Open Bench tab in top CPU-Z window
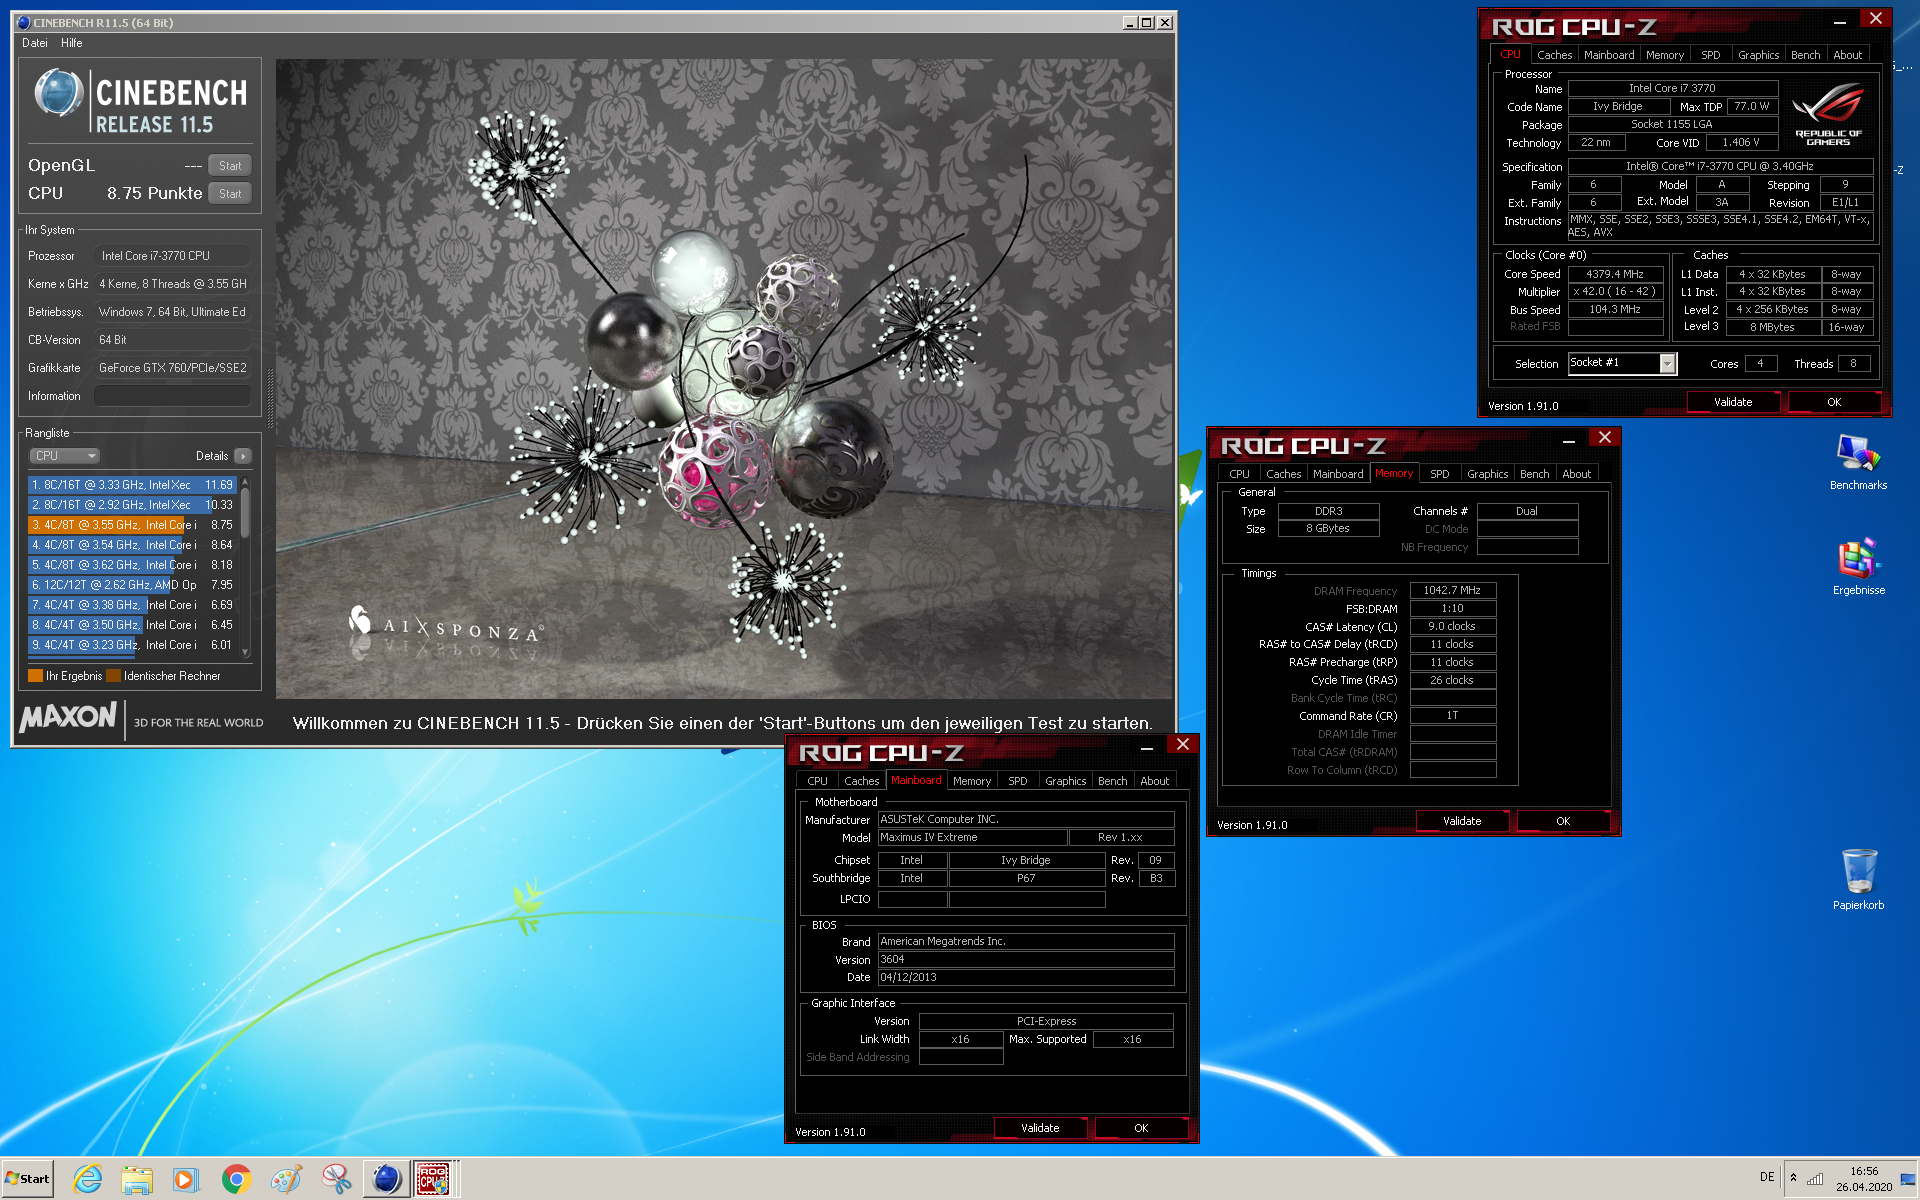The width and height of the screenshot is (1920, 1200). pos(1805,55)
